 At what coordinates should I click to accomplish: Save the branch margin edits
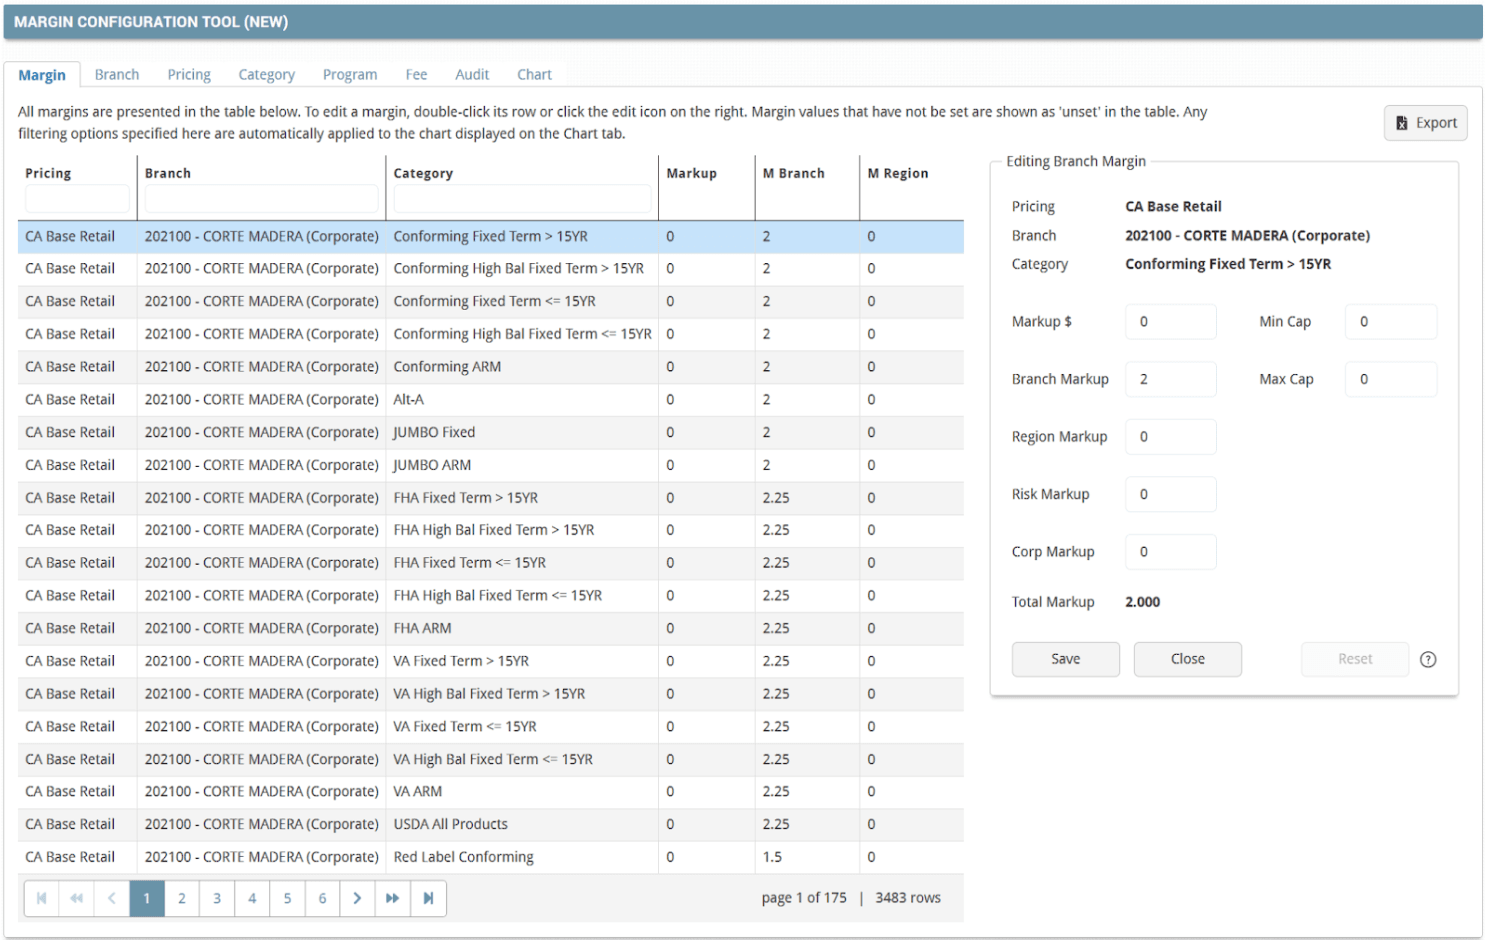click(x=1065, y=659)
